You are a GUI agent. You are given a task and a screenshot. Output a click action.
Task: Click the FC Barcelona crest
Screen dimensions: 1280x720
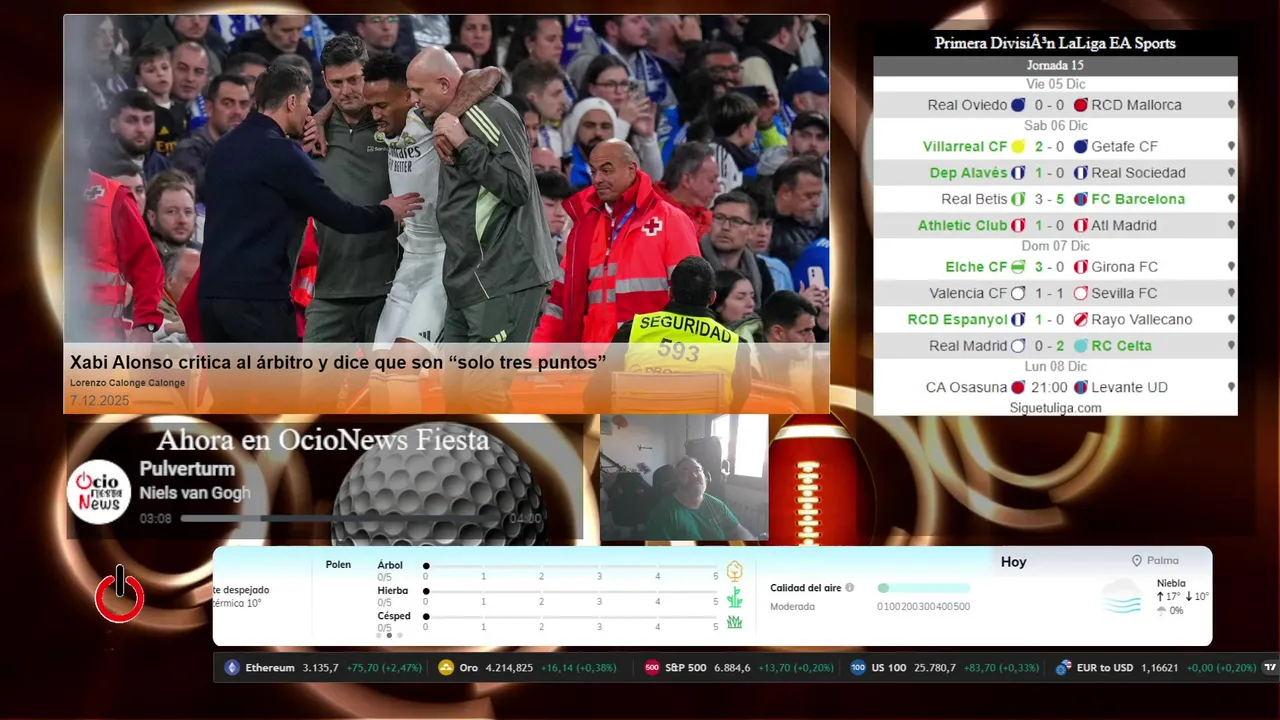(1080, 199)
